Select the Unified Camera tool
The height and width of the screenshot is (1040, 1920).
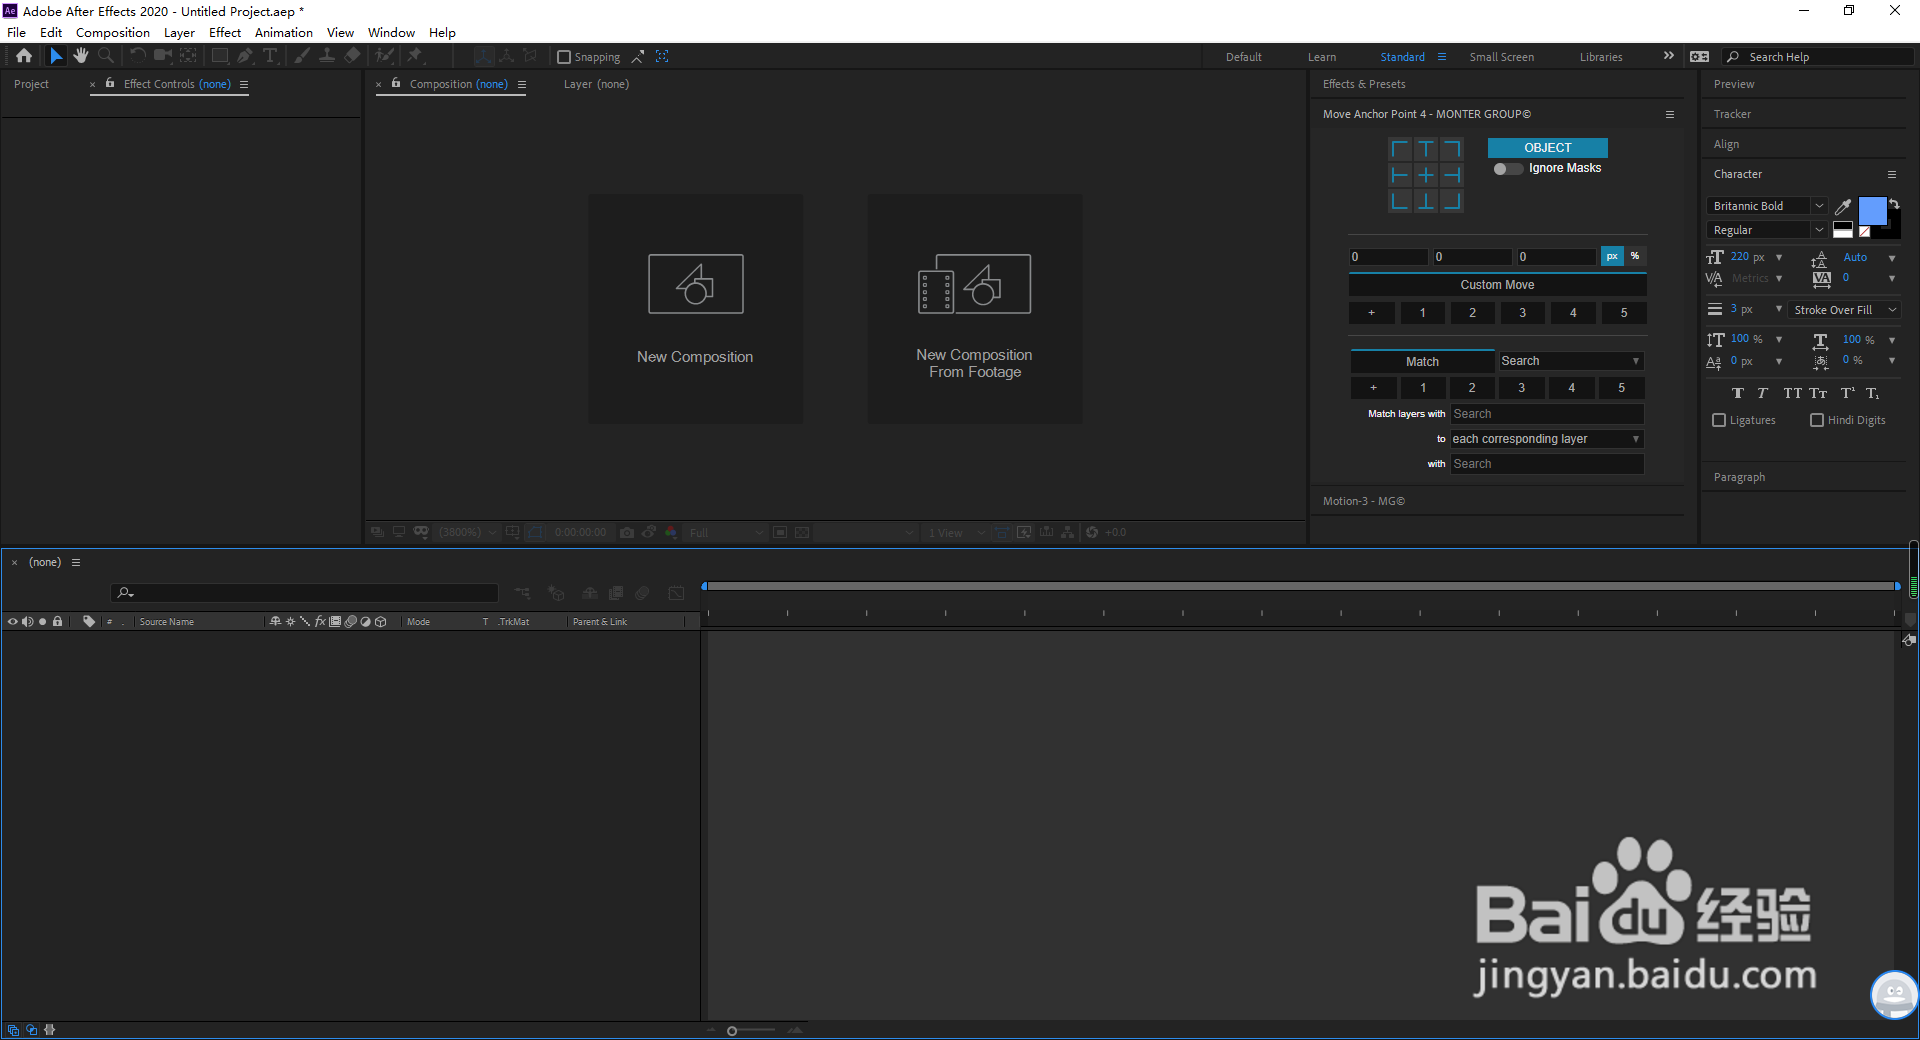pos(163,56)
